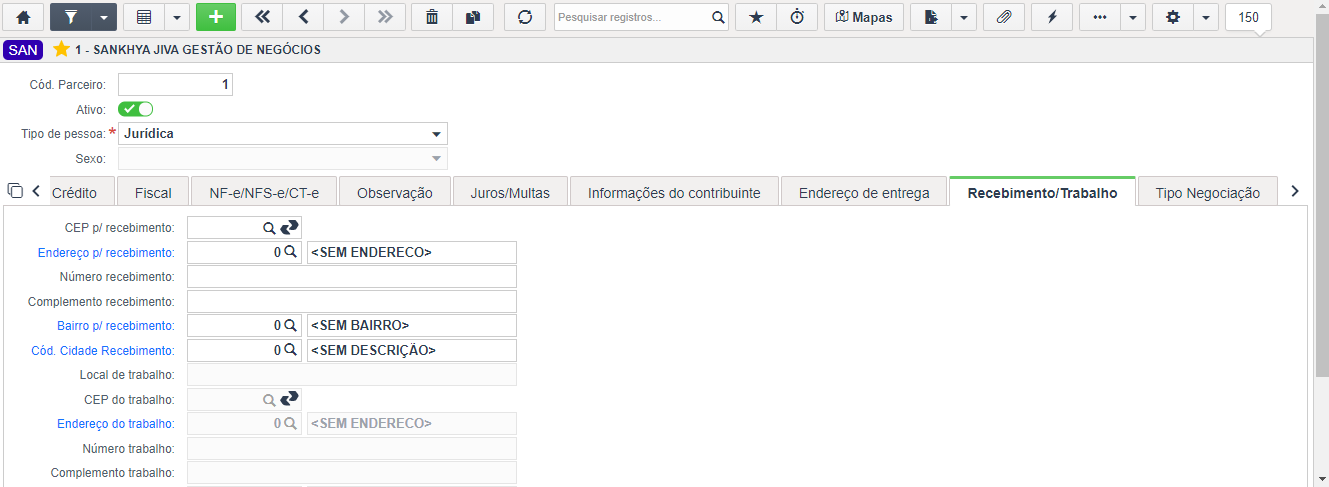Focus the Pesquisar registros search box
This screenshot has width=1329, height=487.
pos(632,17)
